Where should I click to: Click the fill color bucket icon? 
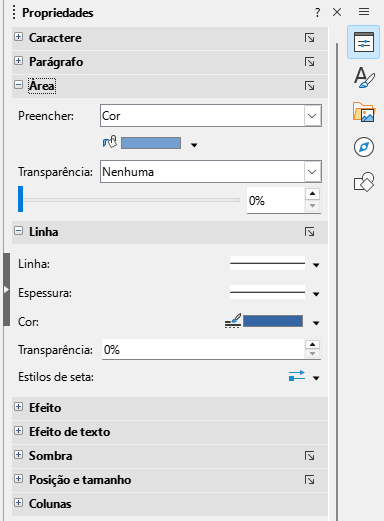click(x=110, y=142)
